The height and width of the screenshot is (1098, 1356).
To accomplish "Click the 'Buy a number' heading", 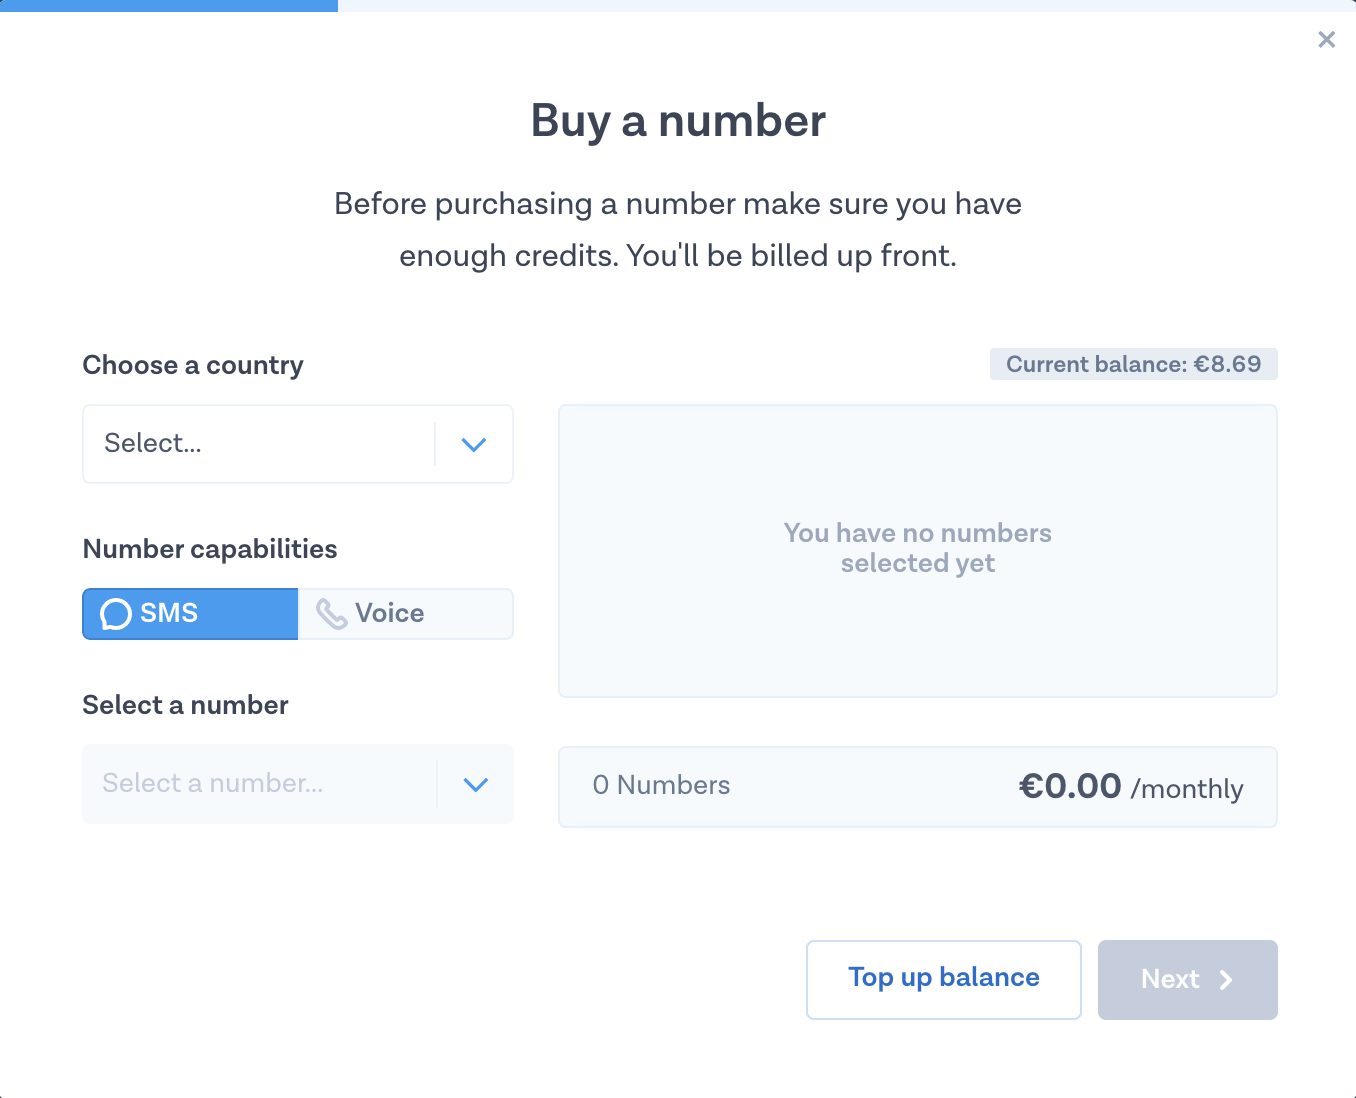I will [x=678, y=121].
